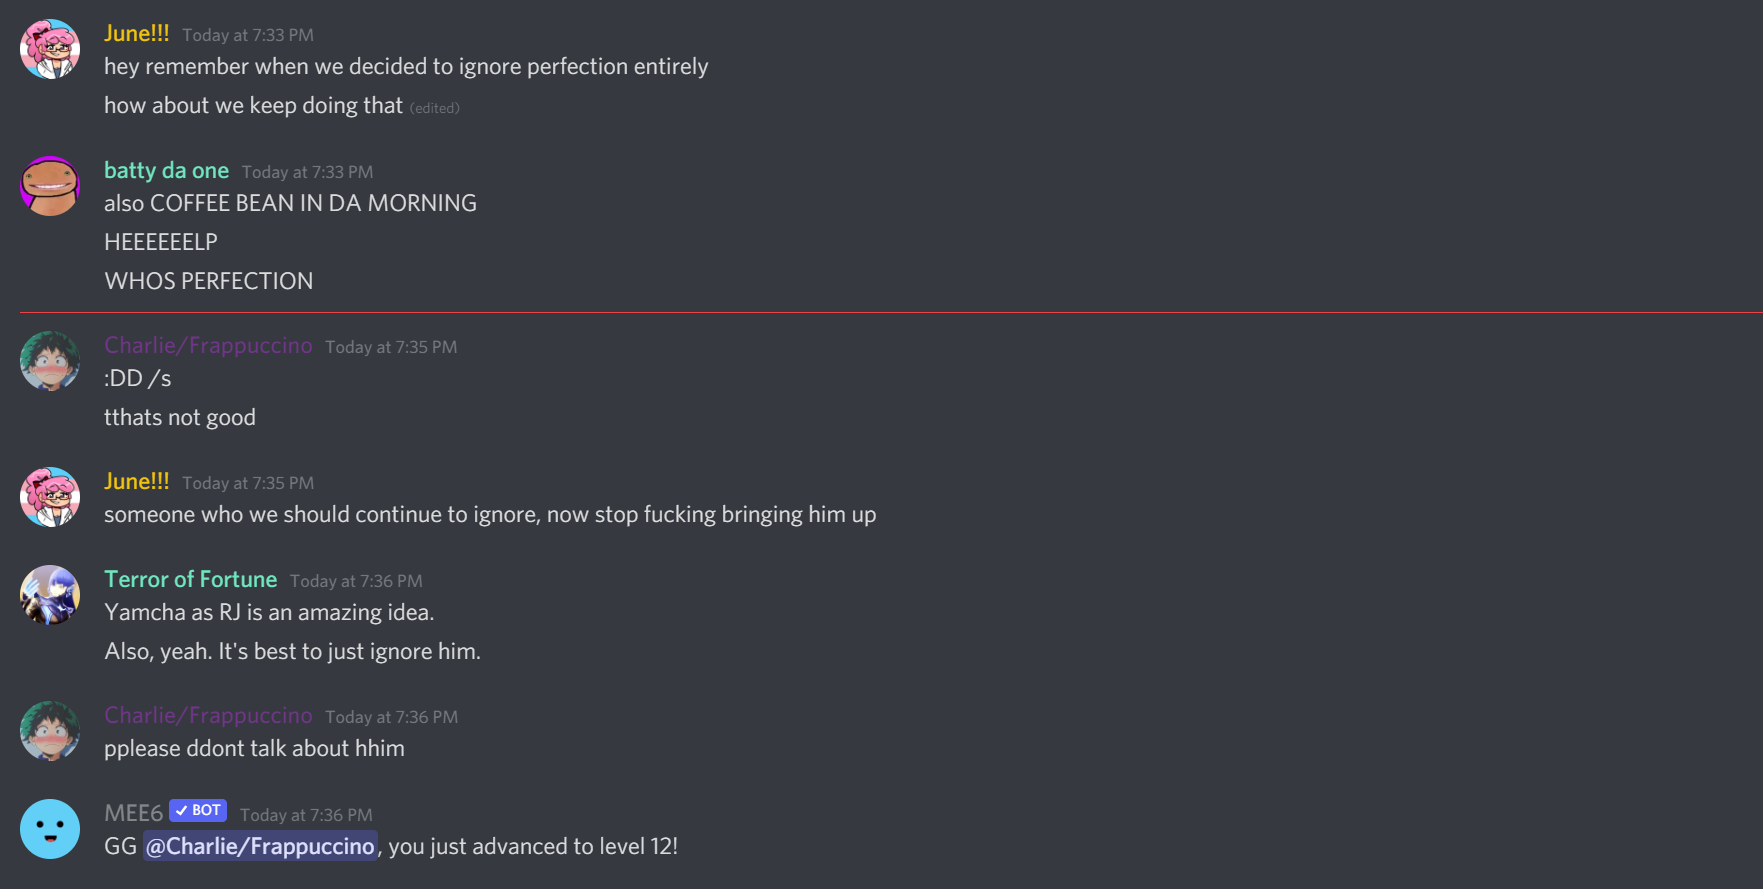Image resolution: width=1763 pixels, height=889 pixels.
Task: Open June!!!'s avatar next to the 7:35 PM message
Action: 50,497
